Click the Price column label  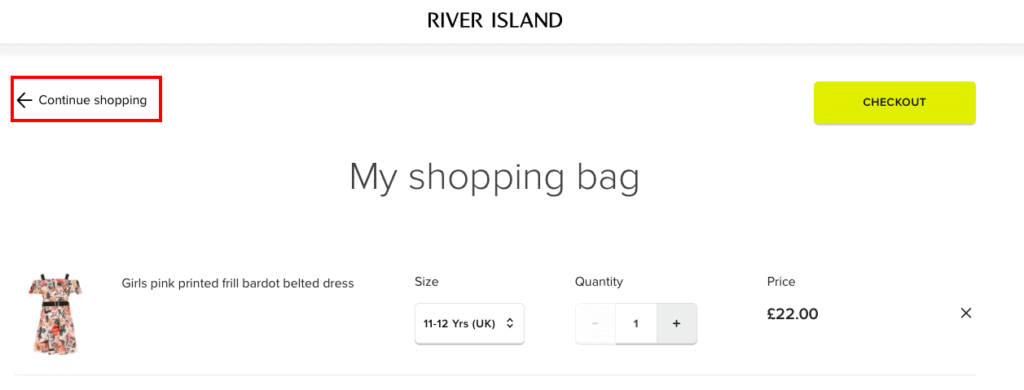[x=781, y=282]
